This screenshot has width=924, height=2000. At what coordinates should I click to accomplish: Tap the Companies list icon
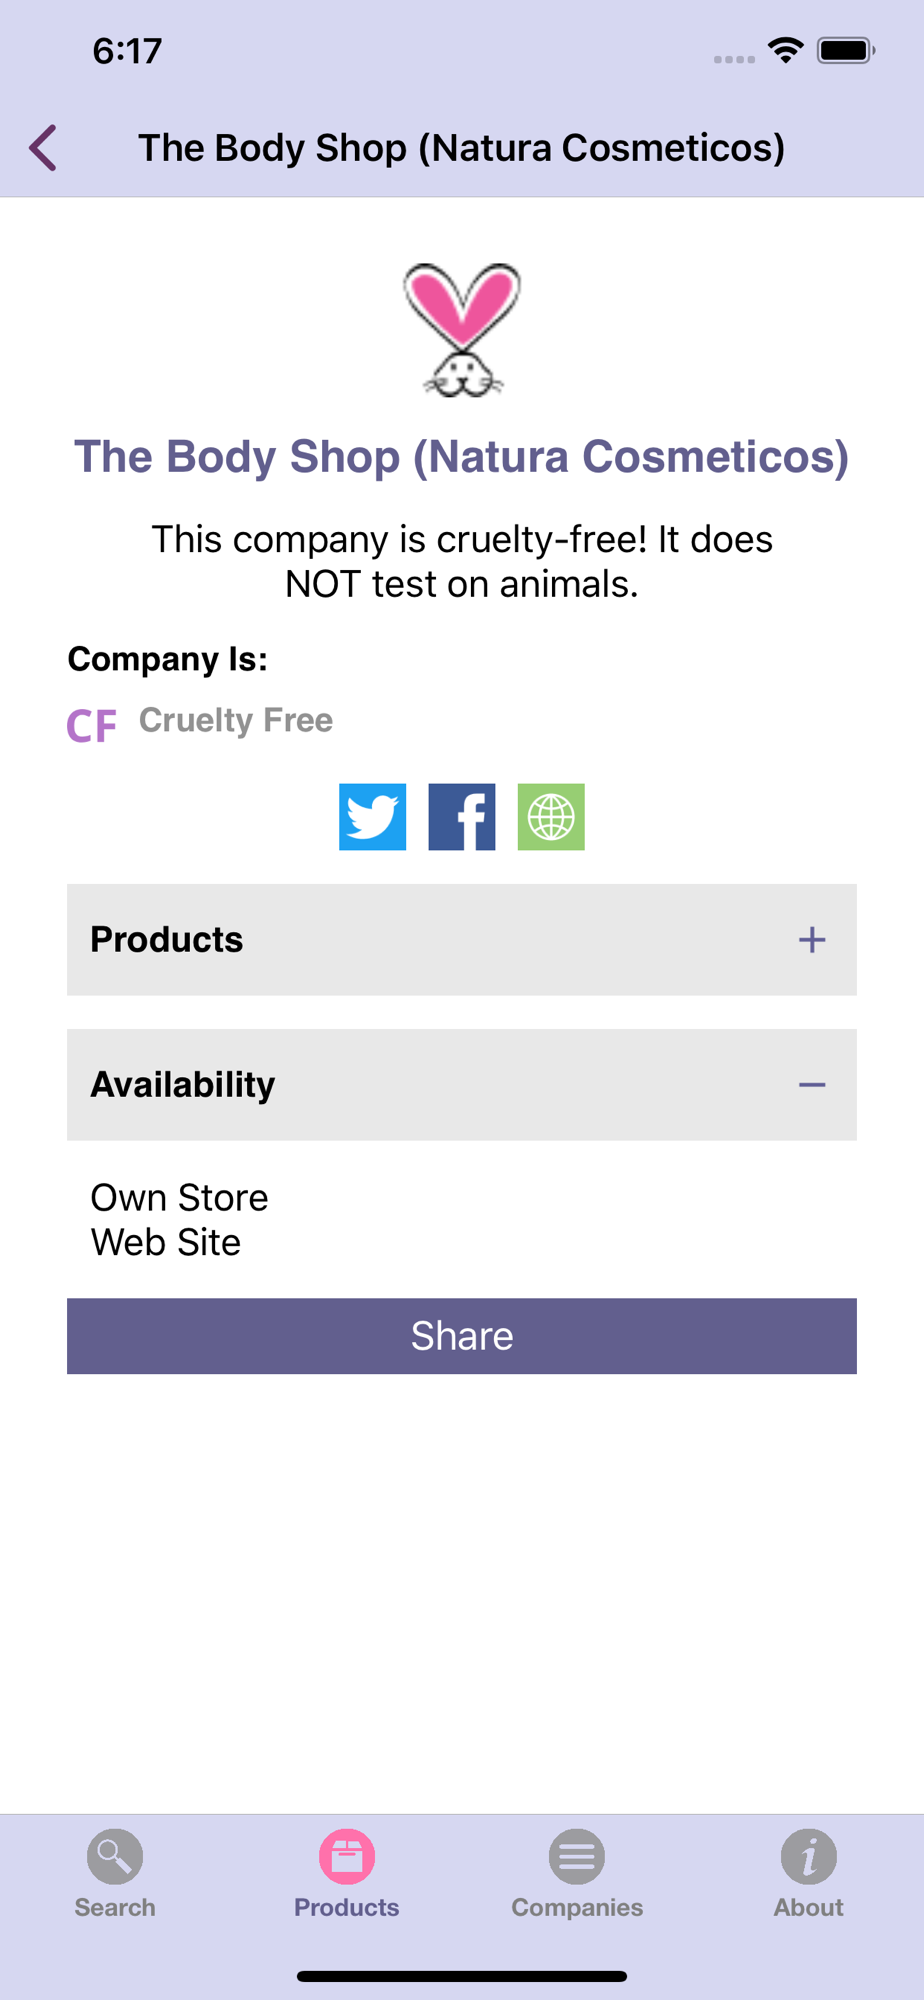(577, 1857)
